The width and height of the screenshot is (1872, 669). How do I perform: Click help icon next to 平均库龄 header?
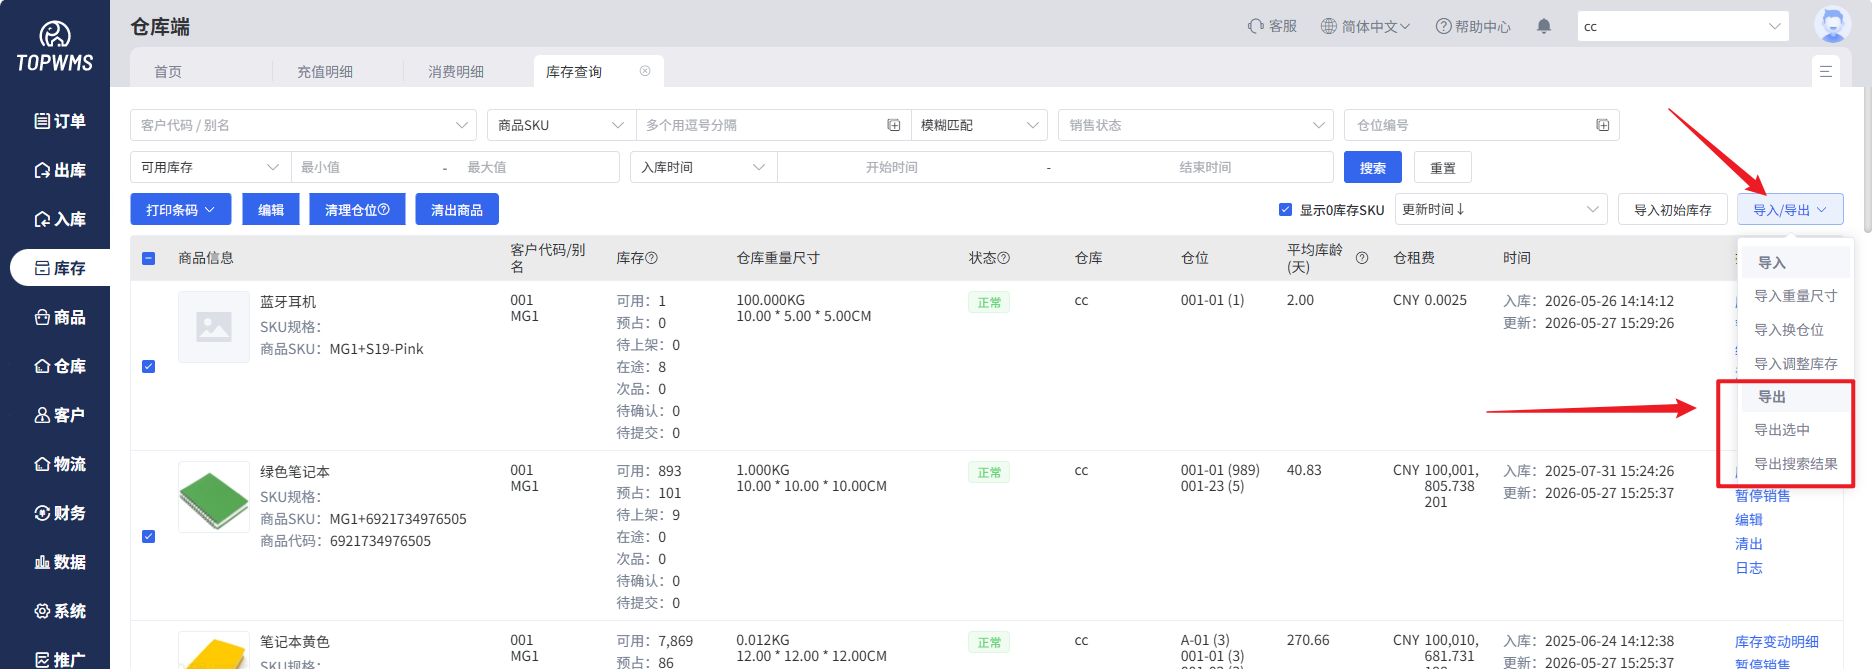point(1362,258)
